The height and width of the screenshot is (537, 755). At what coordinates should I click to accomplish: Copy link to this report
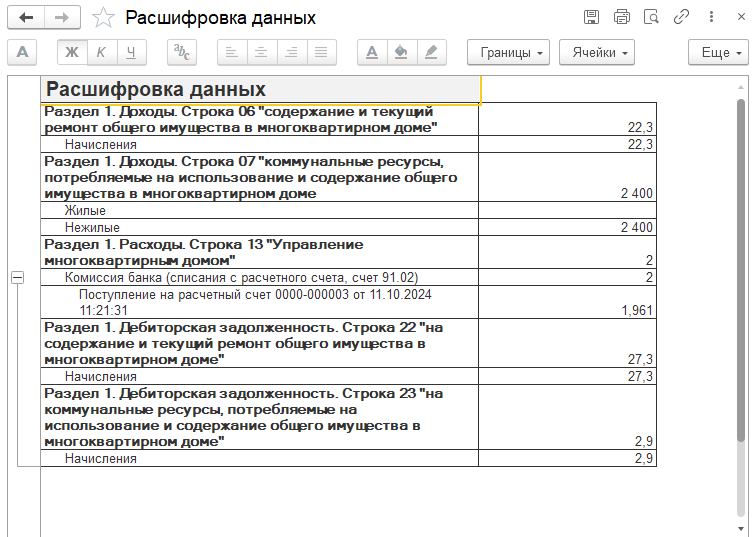click(x=682, y=17)
